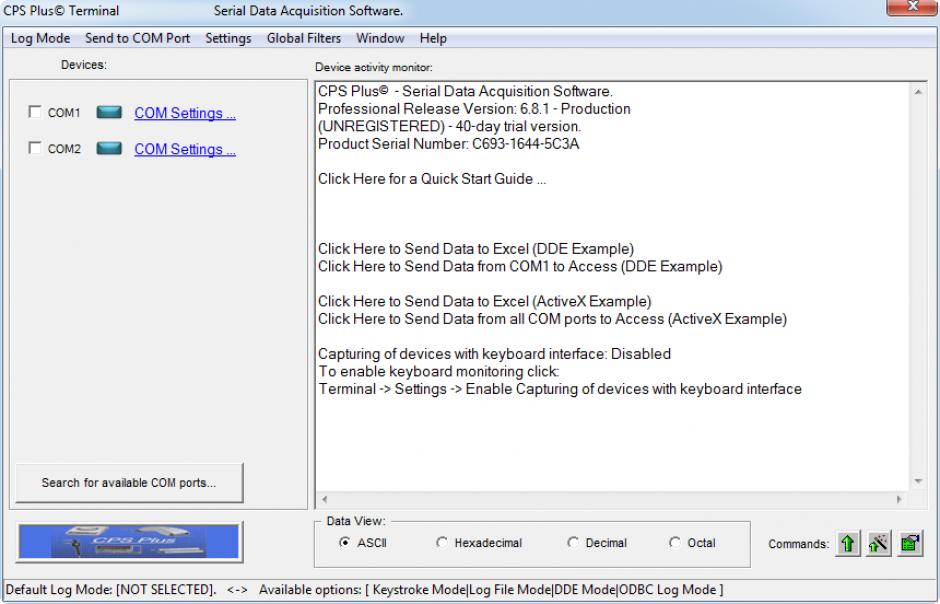Screen dimensions: 940x604
Task: Open the Log Mode menu
Action: (40, 38)
